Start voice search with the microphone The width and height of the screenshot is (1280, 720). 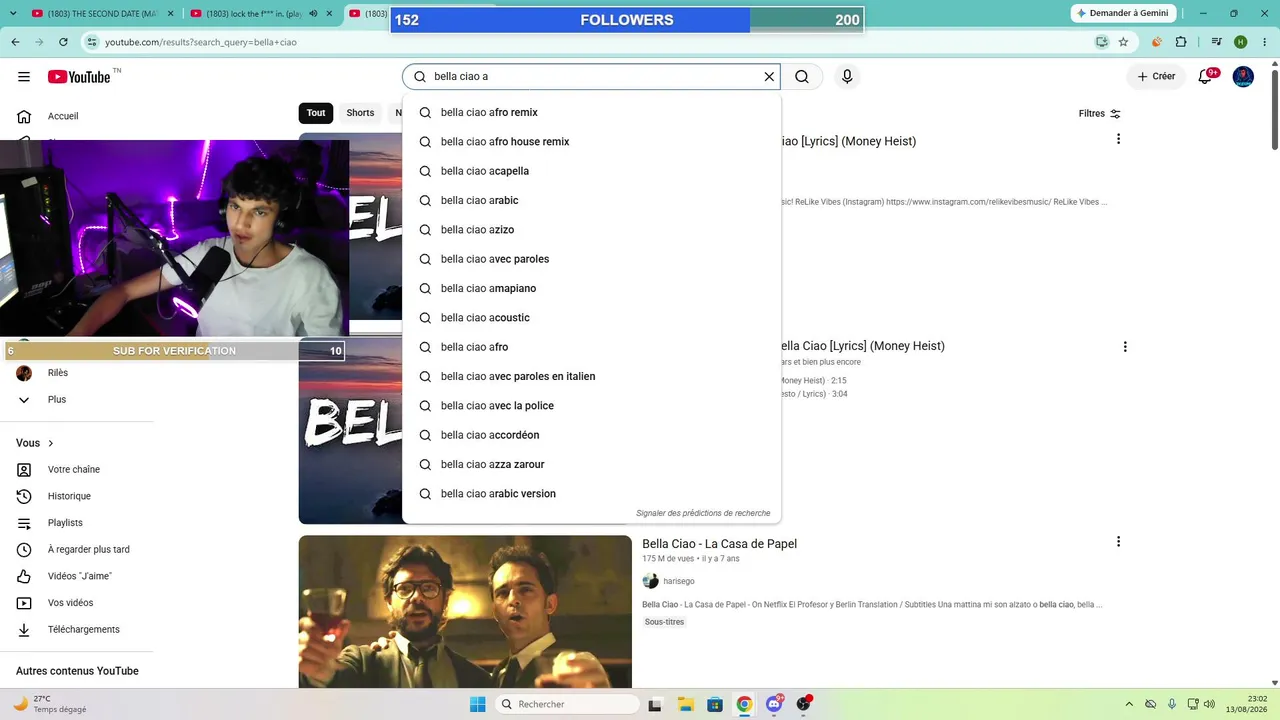847,77
